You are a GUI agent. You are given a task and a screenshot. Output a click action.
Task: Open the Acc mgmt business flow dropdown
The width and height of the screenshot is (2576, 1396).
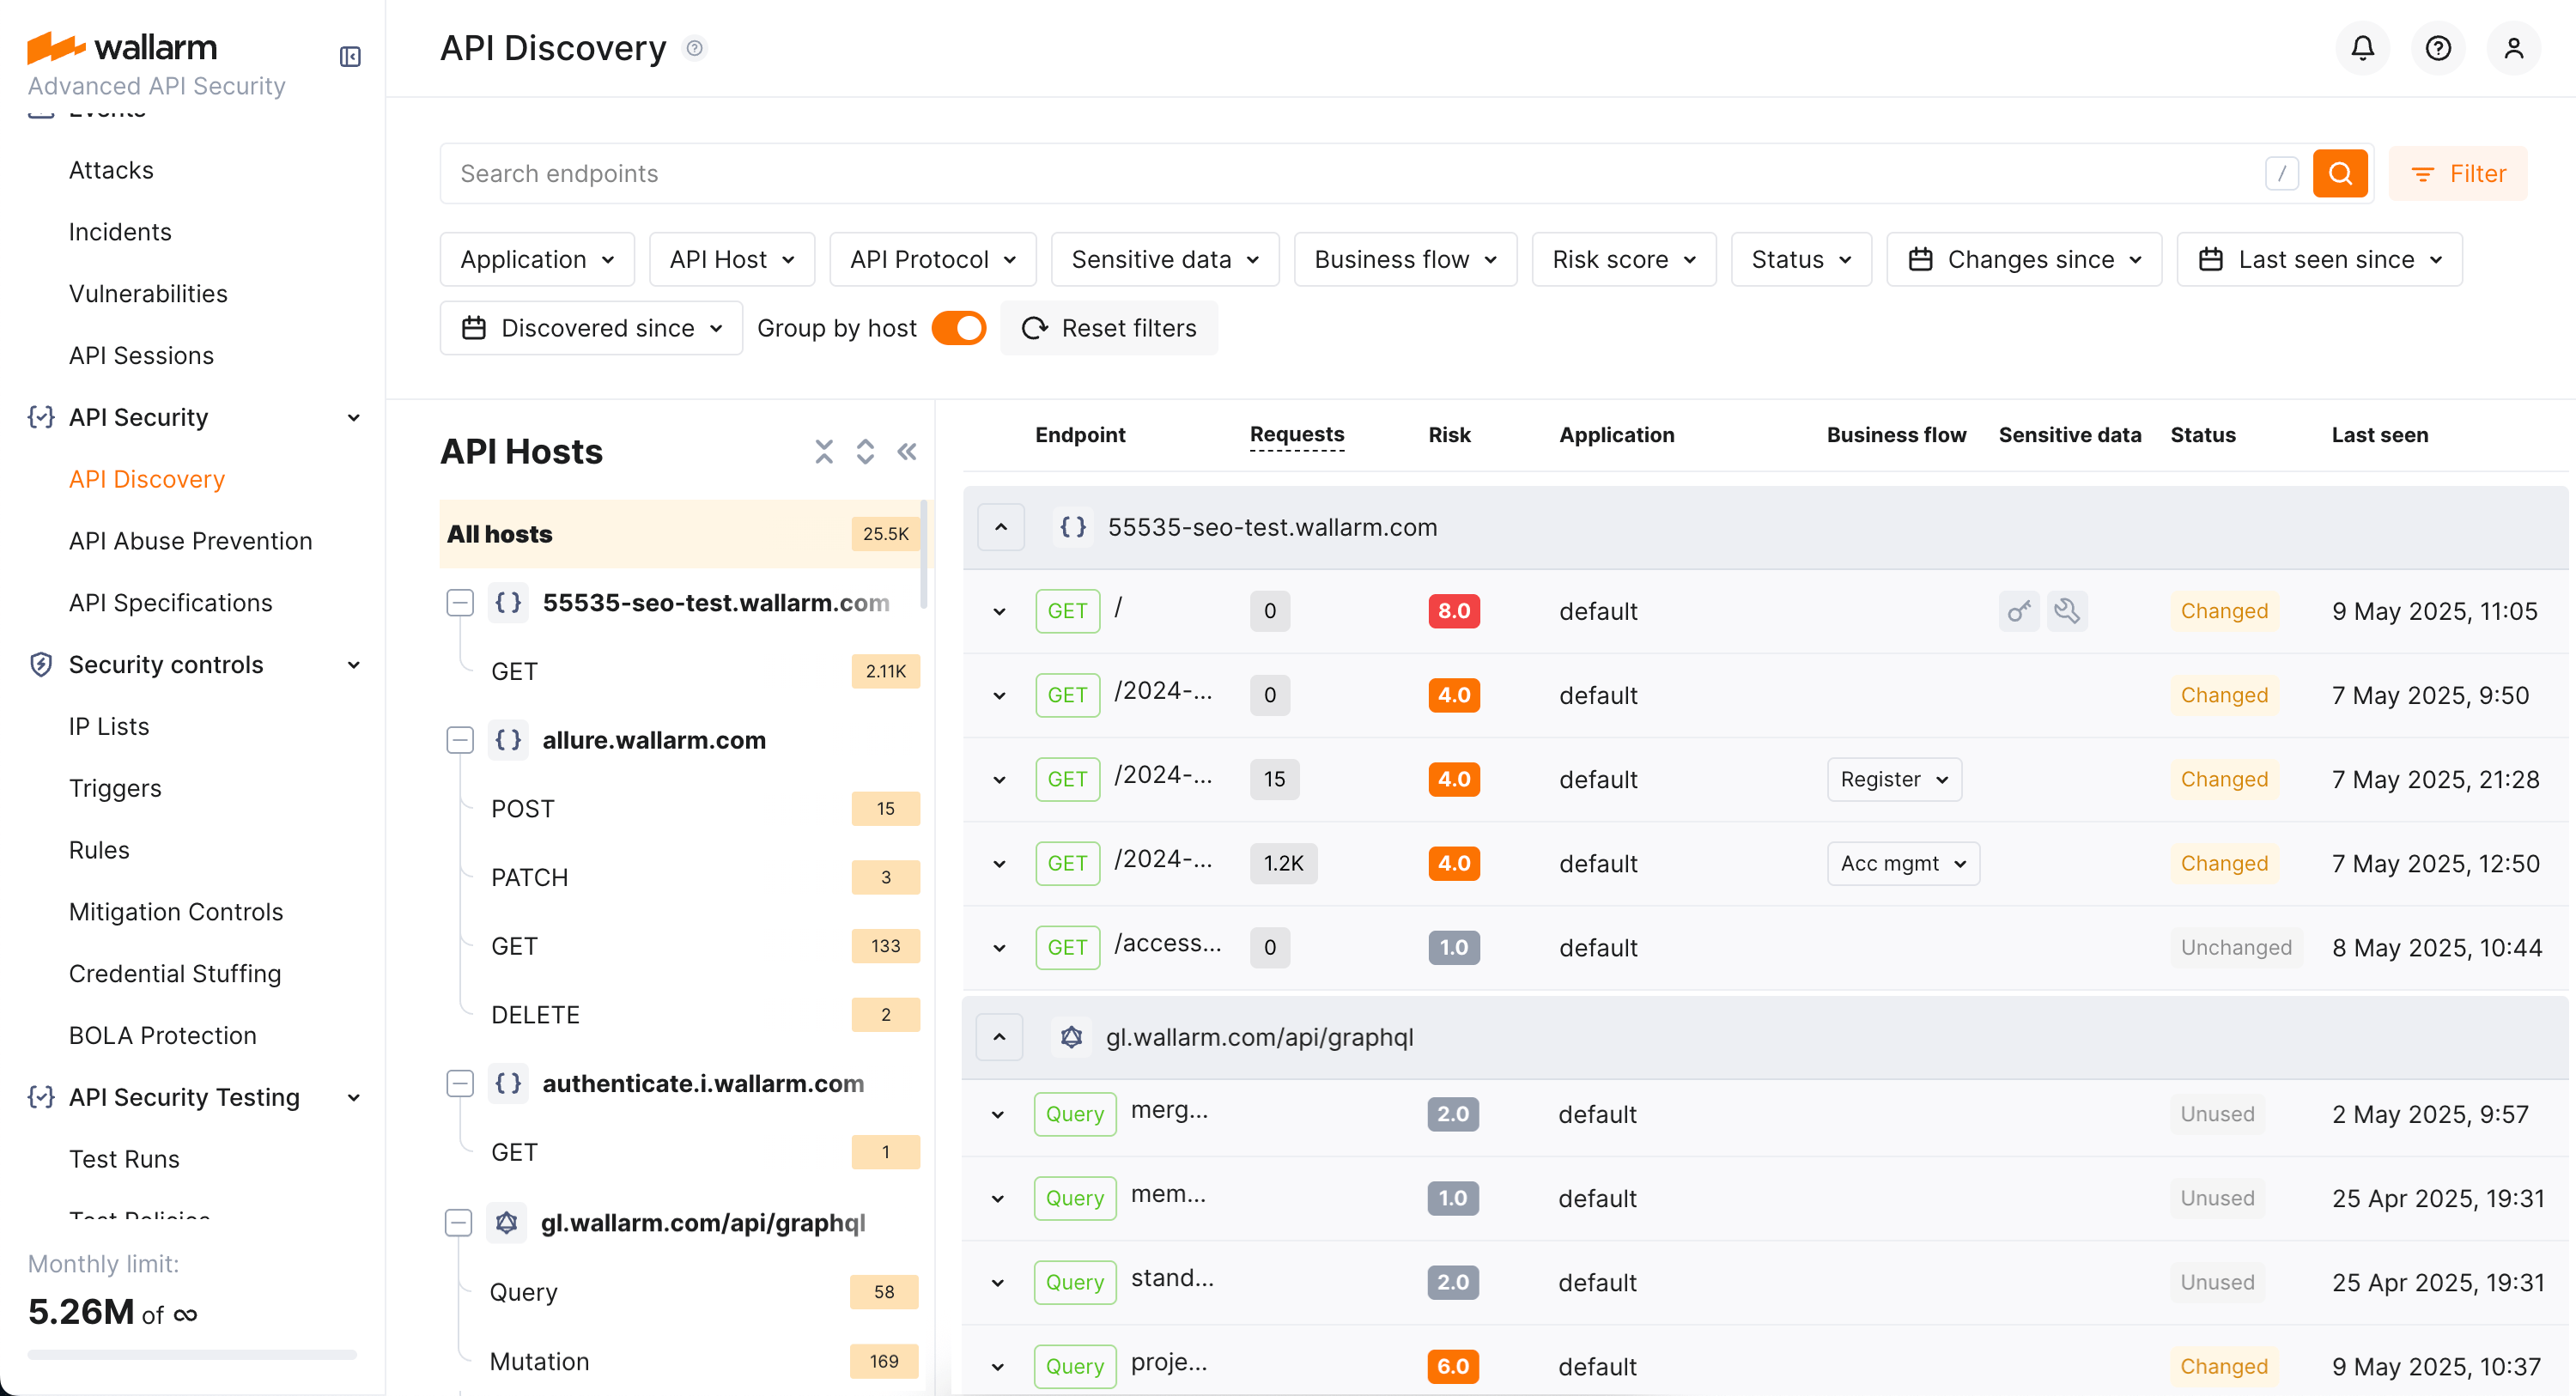(x=1901, y=863)
